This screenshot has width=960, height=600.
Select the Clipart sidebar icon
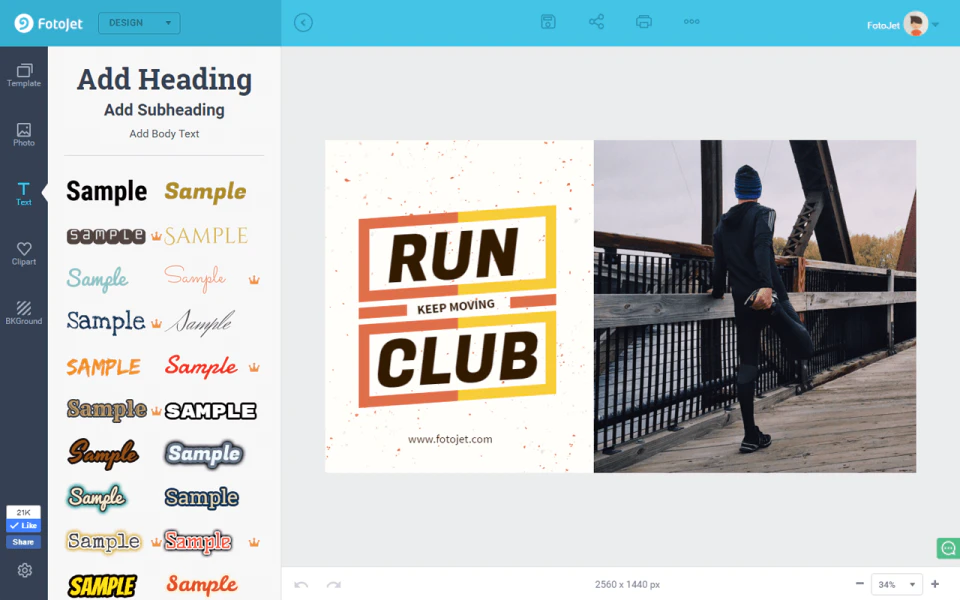coord(23,253)
